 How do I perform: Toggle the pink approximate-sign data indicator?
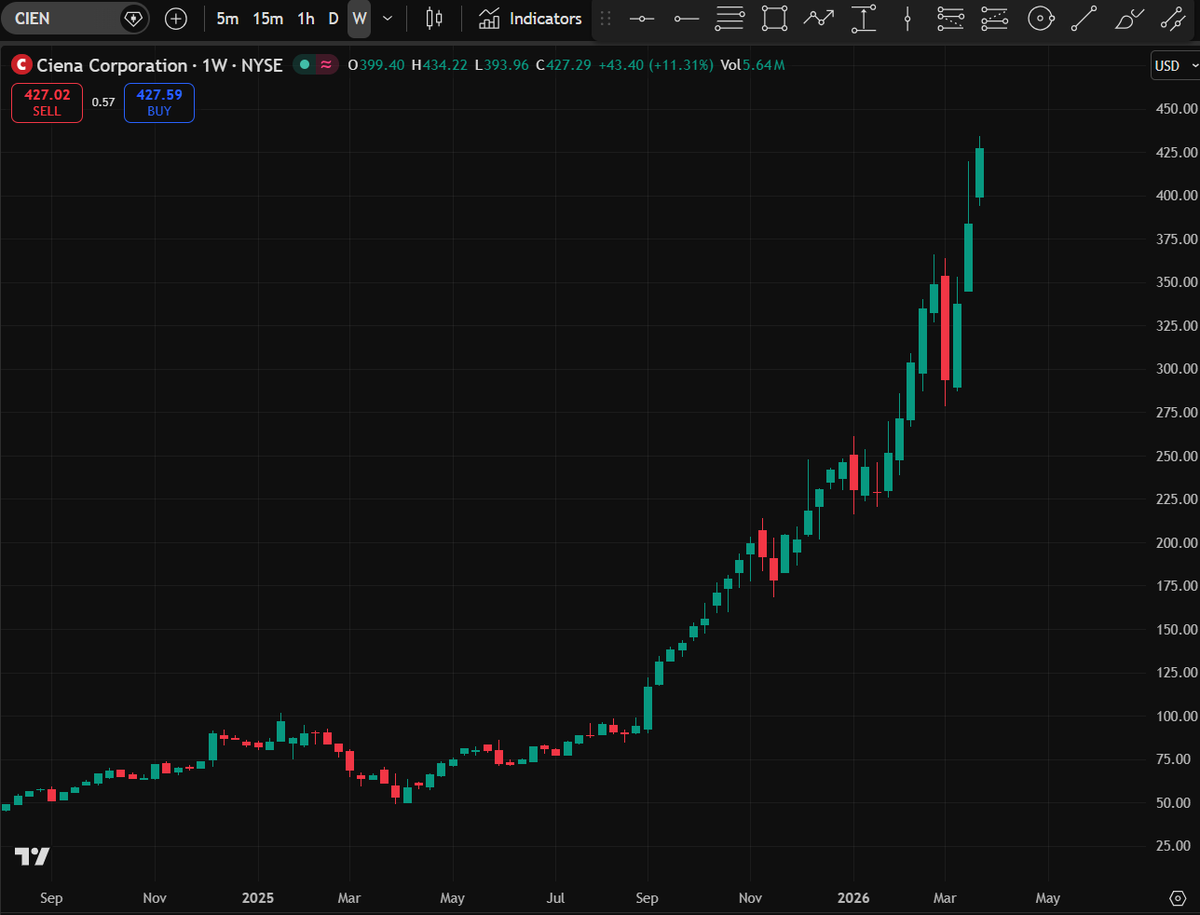coord(326,65)
